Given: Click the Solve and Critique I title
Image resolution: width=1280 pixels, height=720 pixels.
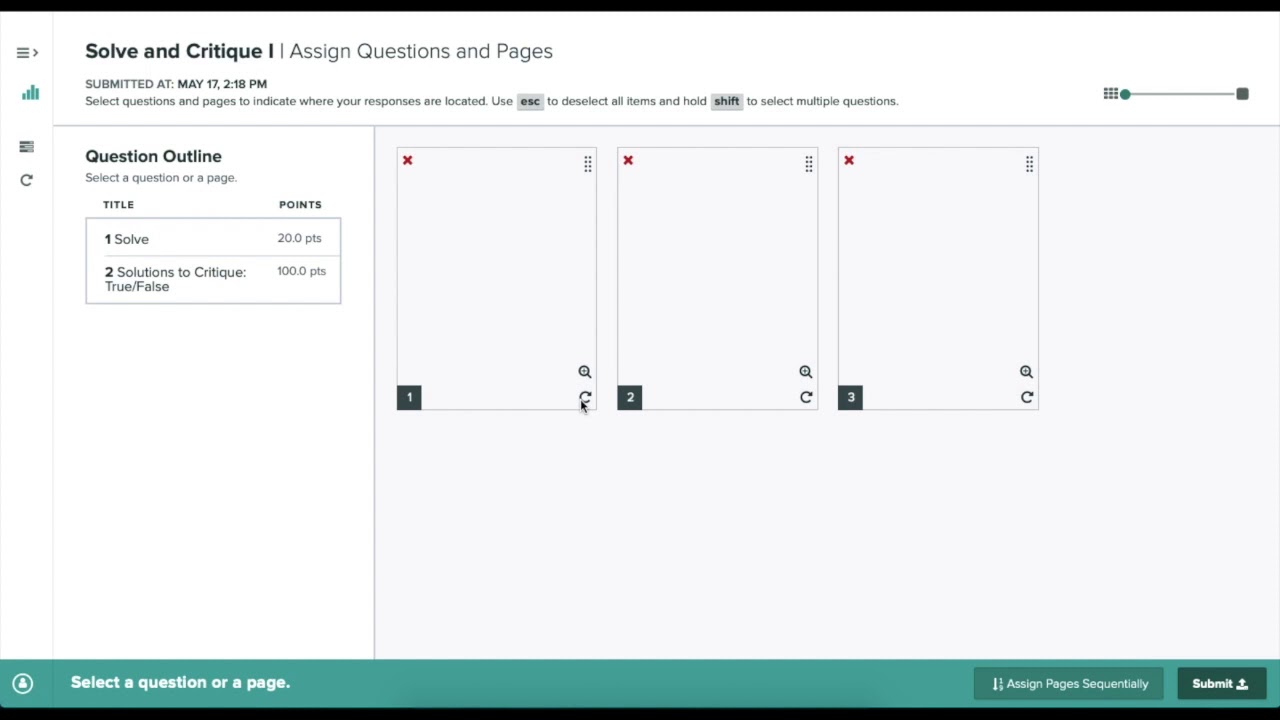Looking at the screenshot, I should (179, 51).
